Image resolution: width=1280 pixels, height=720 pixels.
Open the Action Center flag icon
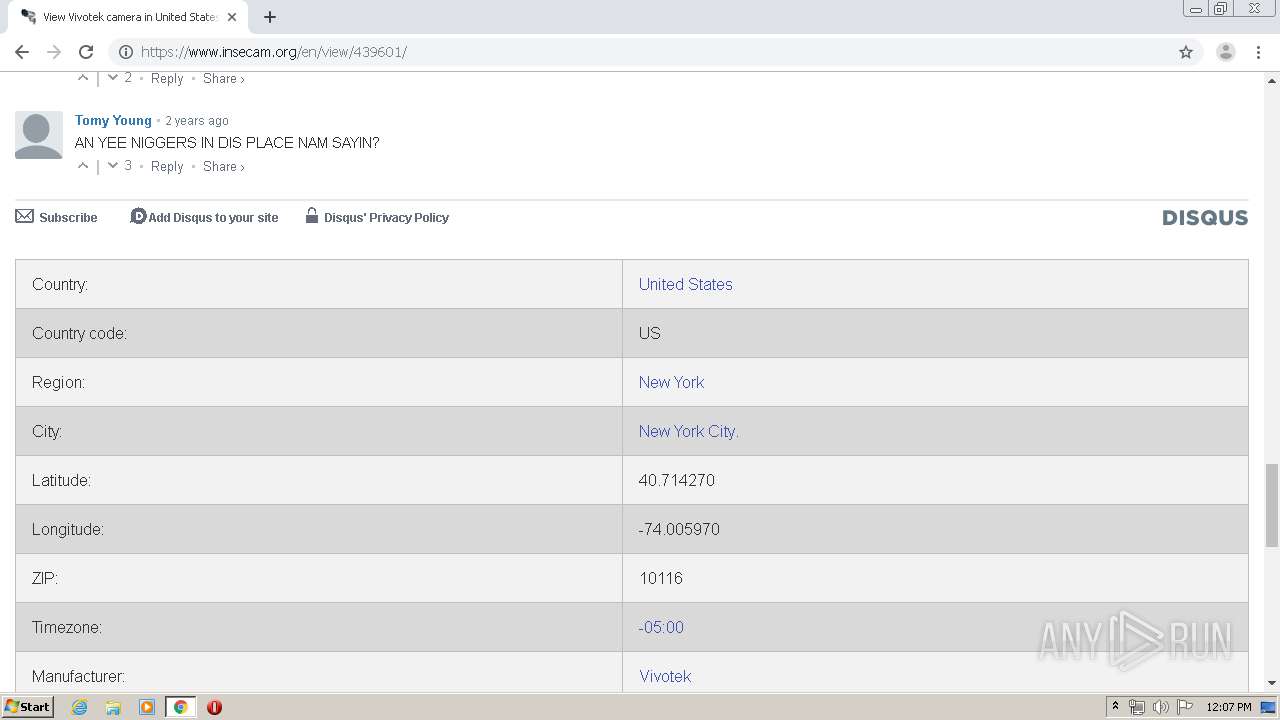1185,707
